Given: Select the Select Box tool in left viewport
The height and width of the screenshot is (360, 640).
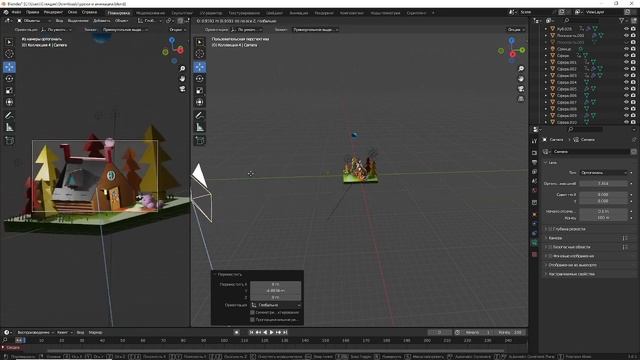Looking at the screenshot, I should (x=9, y=42).
